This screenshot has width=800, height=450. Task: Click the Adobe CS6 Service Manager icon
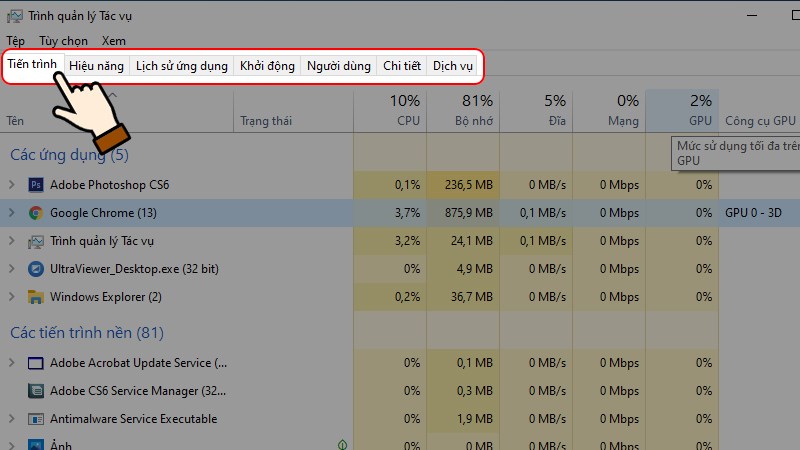[x=36, y=391]
